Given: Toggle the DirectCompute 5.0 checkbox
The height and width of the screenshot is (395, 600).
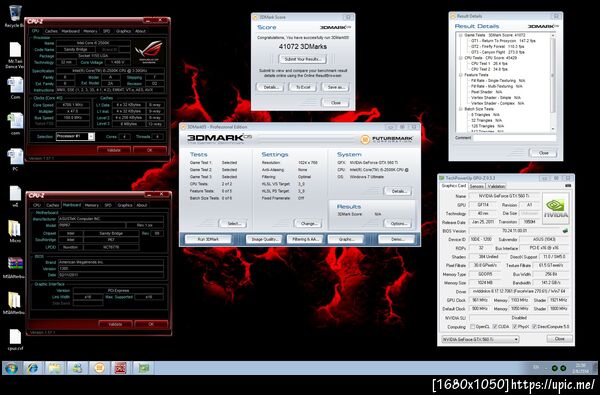Looking at the screenshot, I should coord(534,327).
